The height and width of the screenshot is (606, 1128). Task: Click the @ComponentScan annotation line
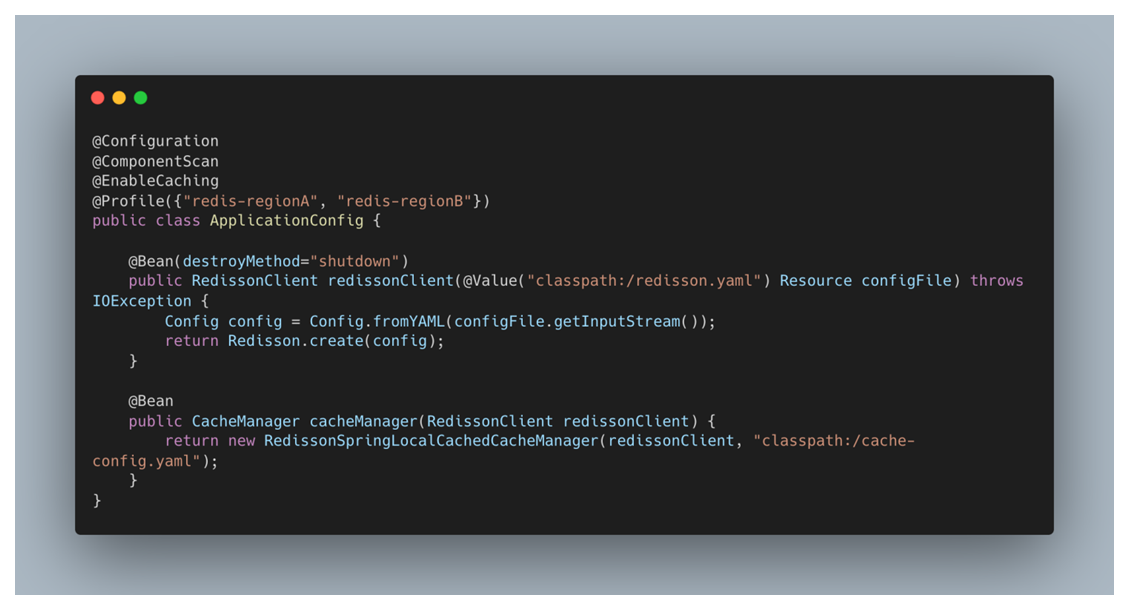coord(155,161)
